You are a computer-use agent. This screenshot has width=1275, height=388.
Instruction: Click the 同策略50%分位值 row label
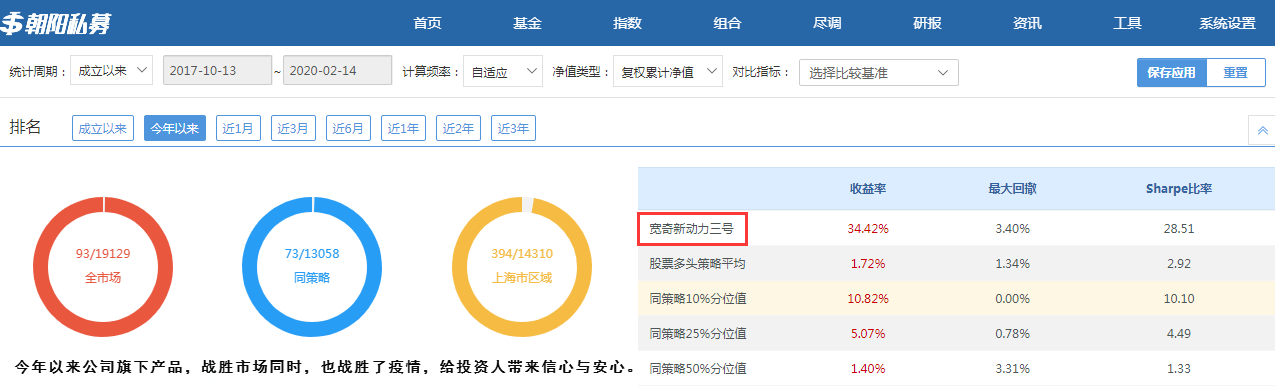(x=698, y=368)
